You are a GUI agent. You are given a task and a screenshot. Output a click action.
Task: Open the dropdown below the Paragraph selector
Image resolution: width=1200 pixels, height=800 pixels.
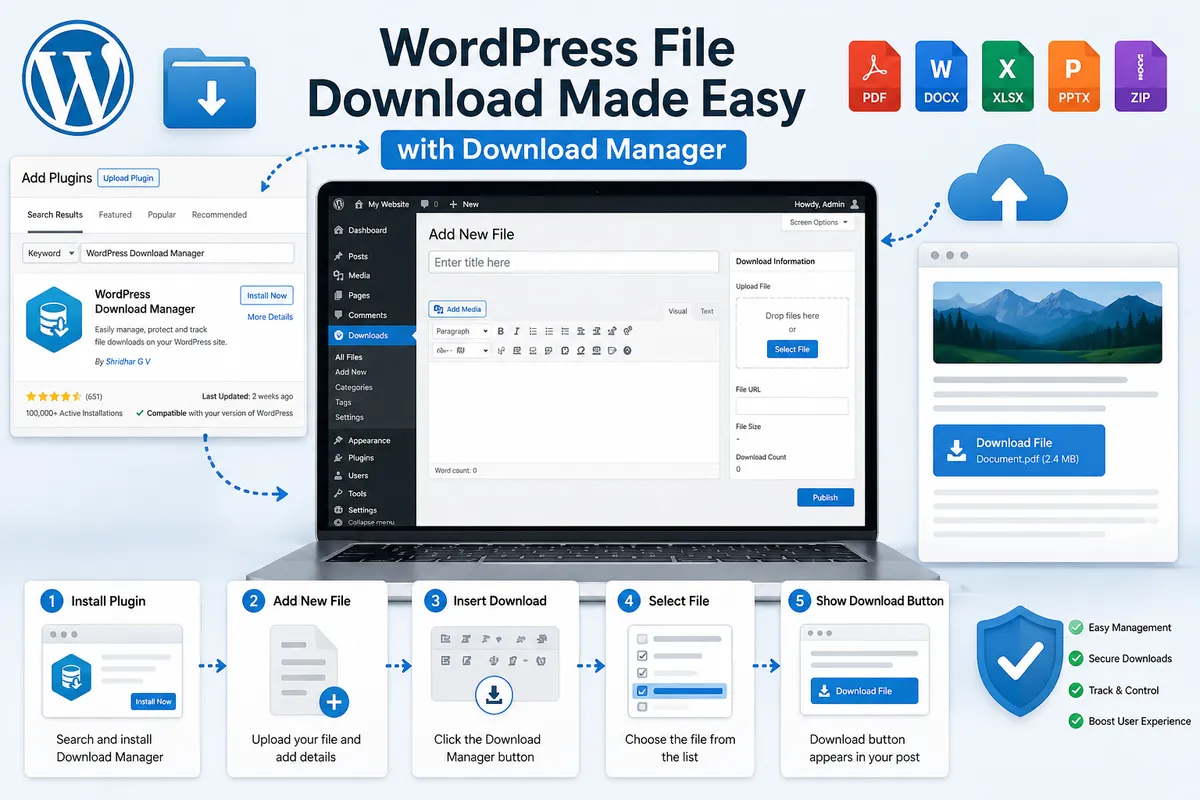tap(461, 350)
